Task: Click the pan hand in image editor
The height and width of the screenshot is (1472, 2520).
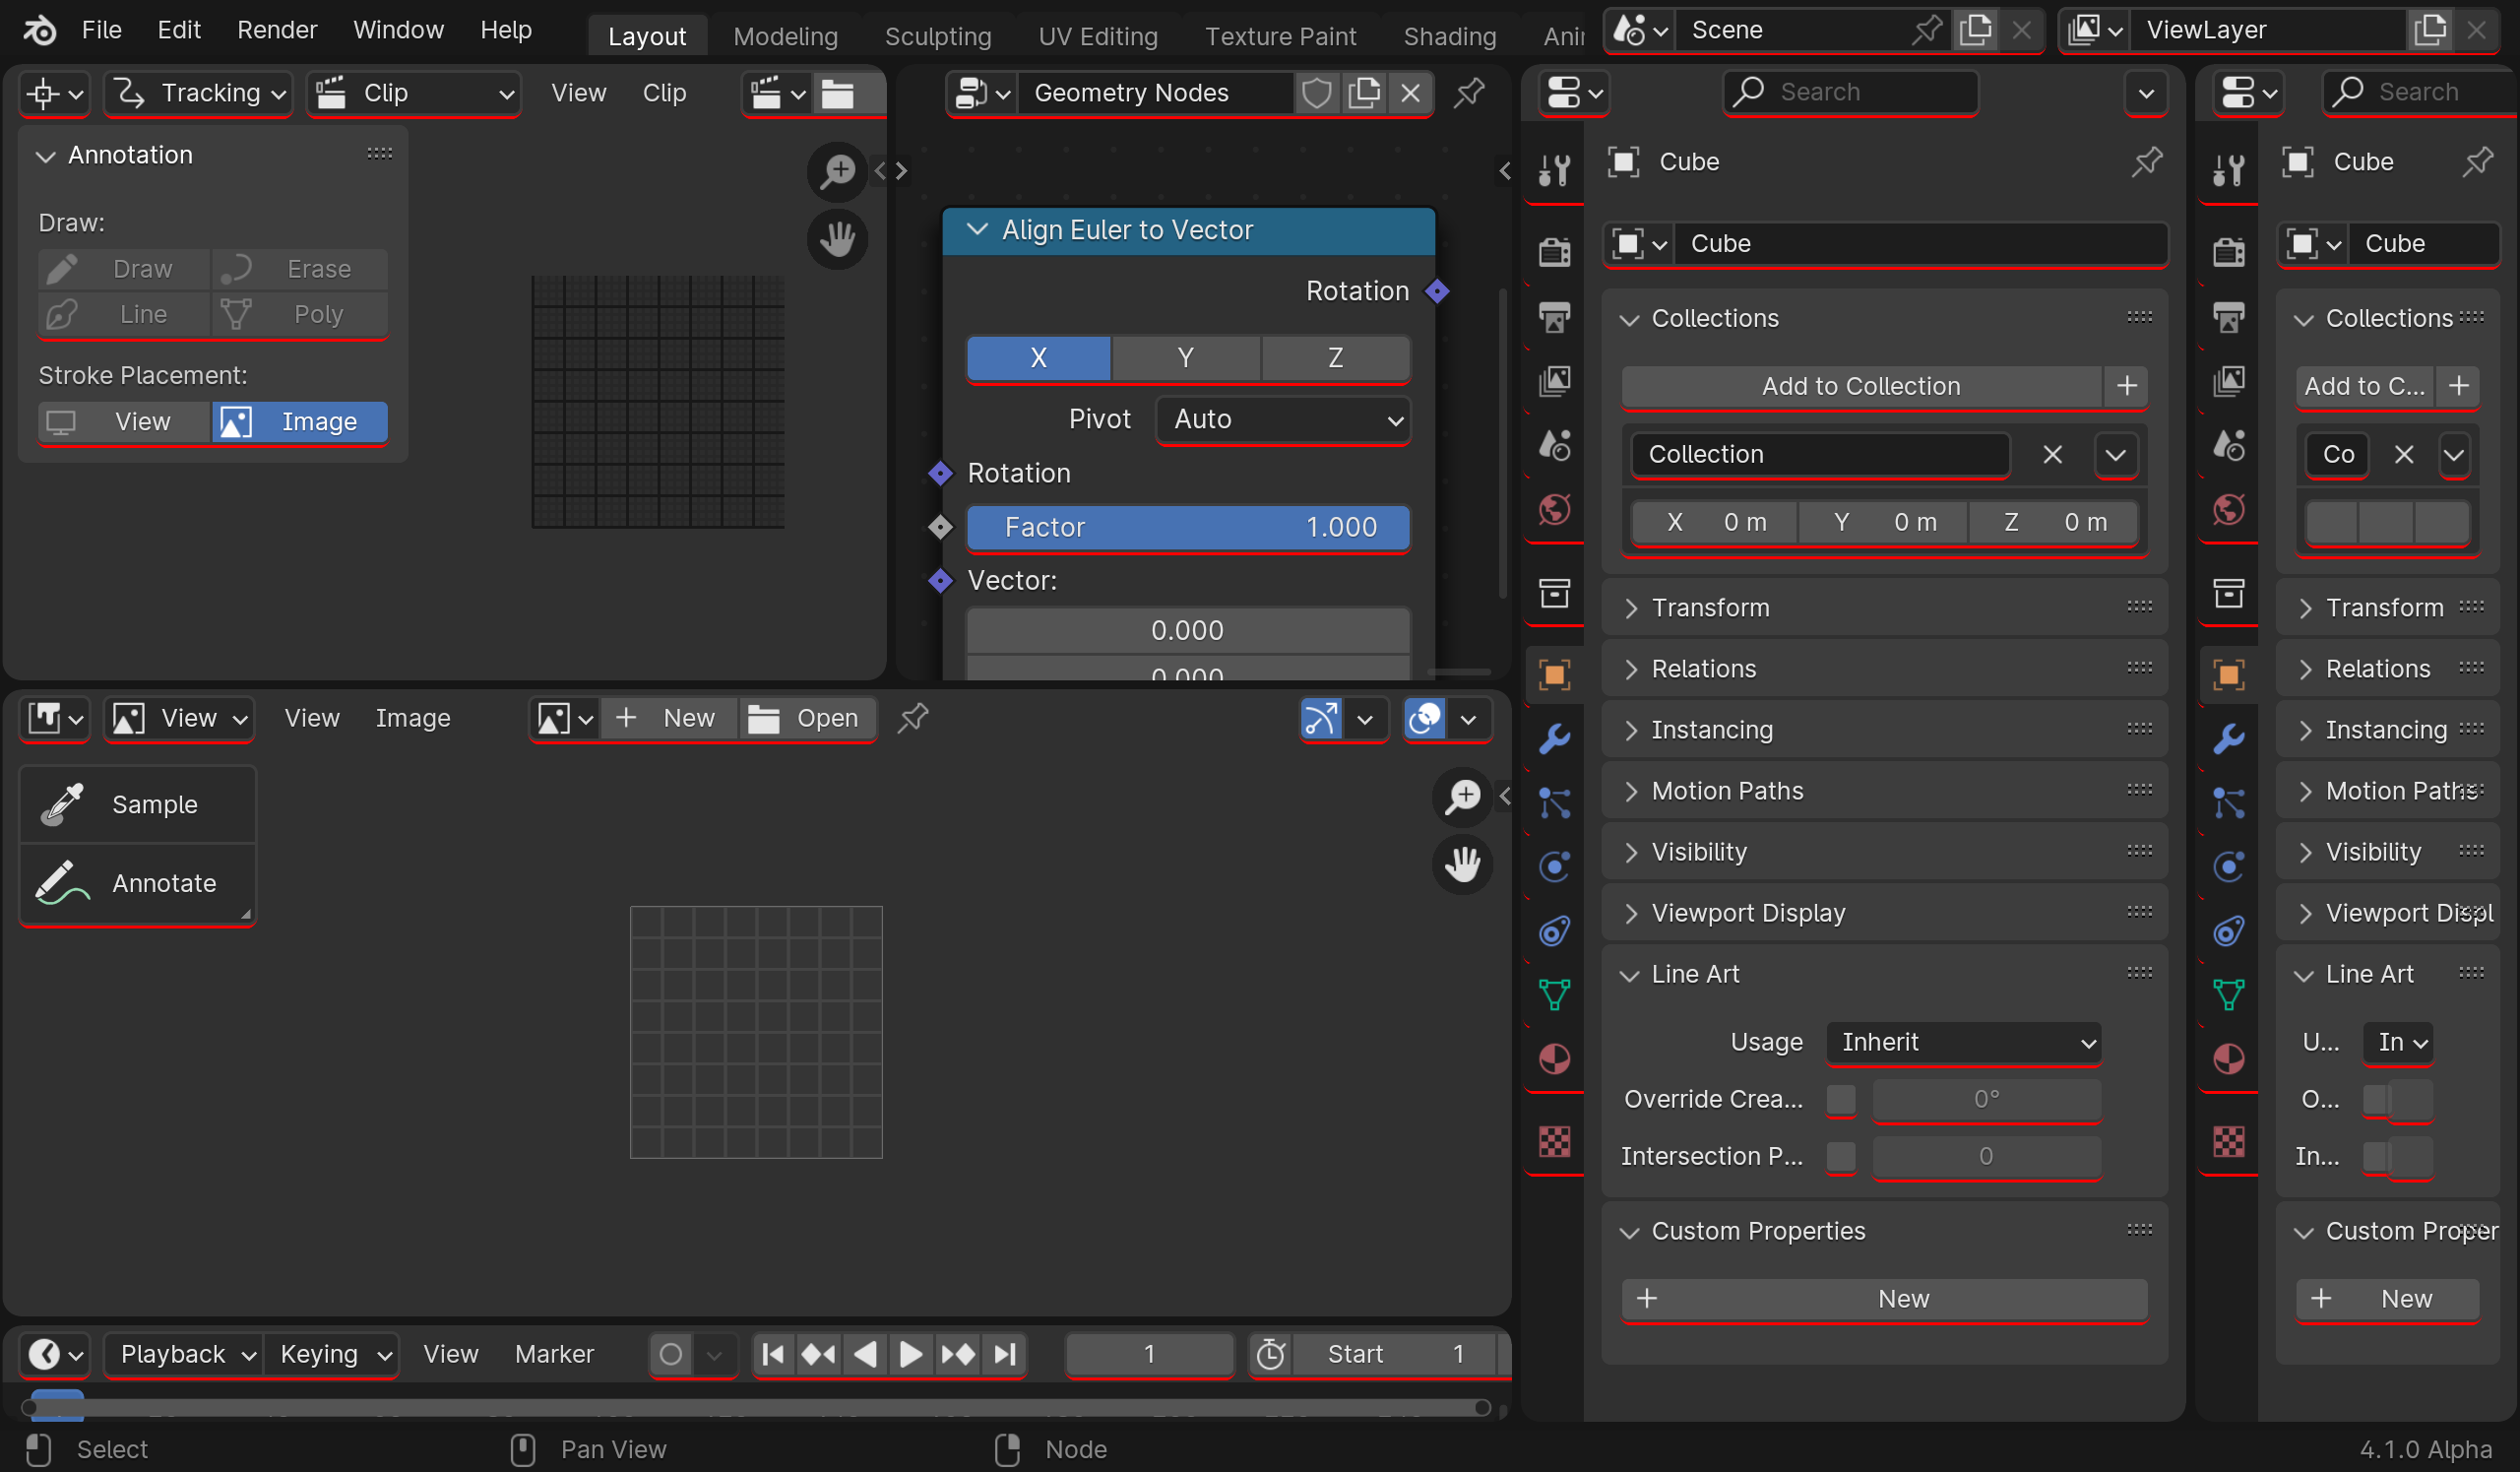Action: tap(1462, 865)
